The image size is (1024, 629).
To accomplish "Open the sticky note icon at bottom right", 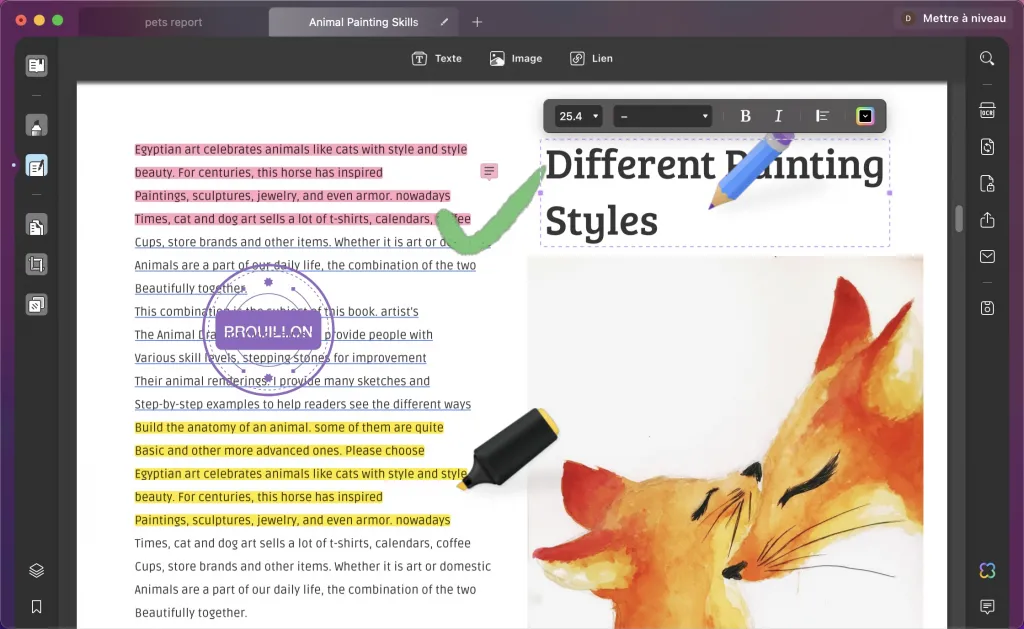I will [x=987, y=607].
